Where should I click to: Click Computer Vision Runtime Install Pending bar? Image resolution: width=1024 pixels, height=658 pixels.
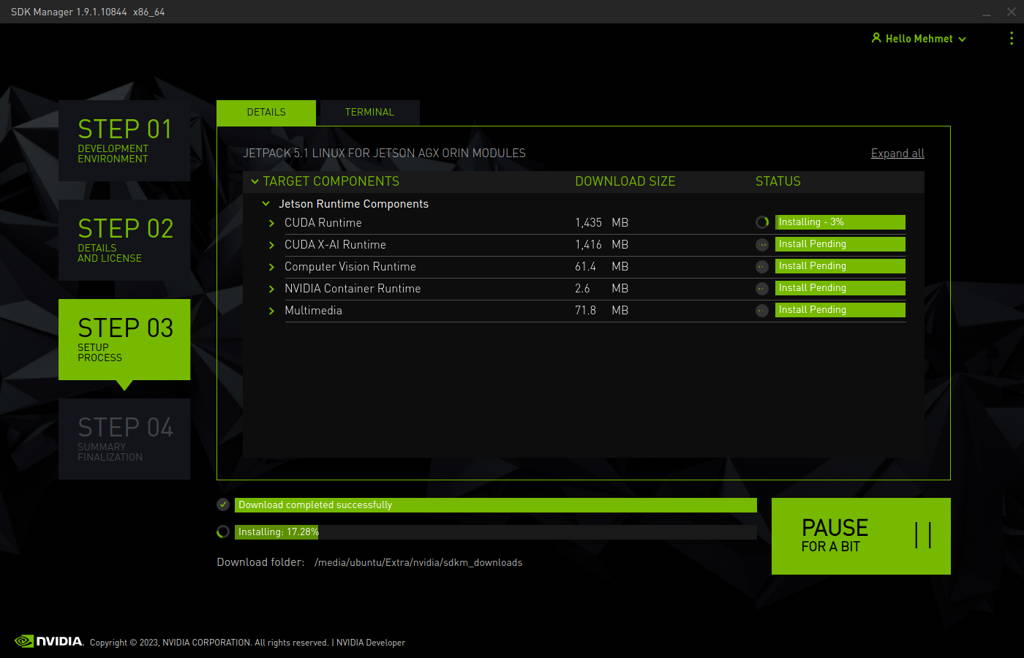coord(840,266)
